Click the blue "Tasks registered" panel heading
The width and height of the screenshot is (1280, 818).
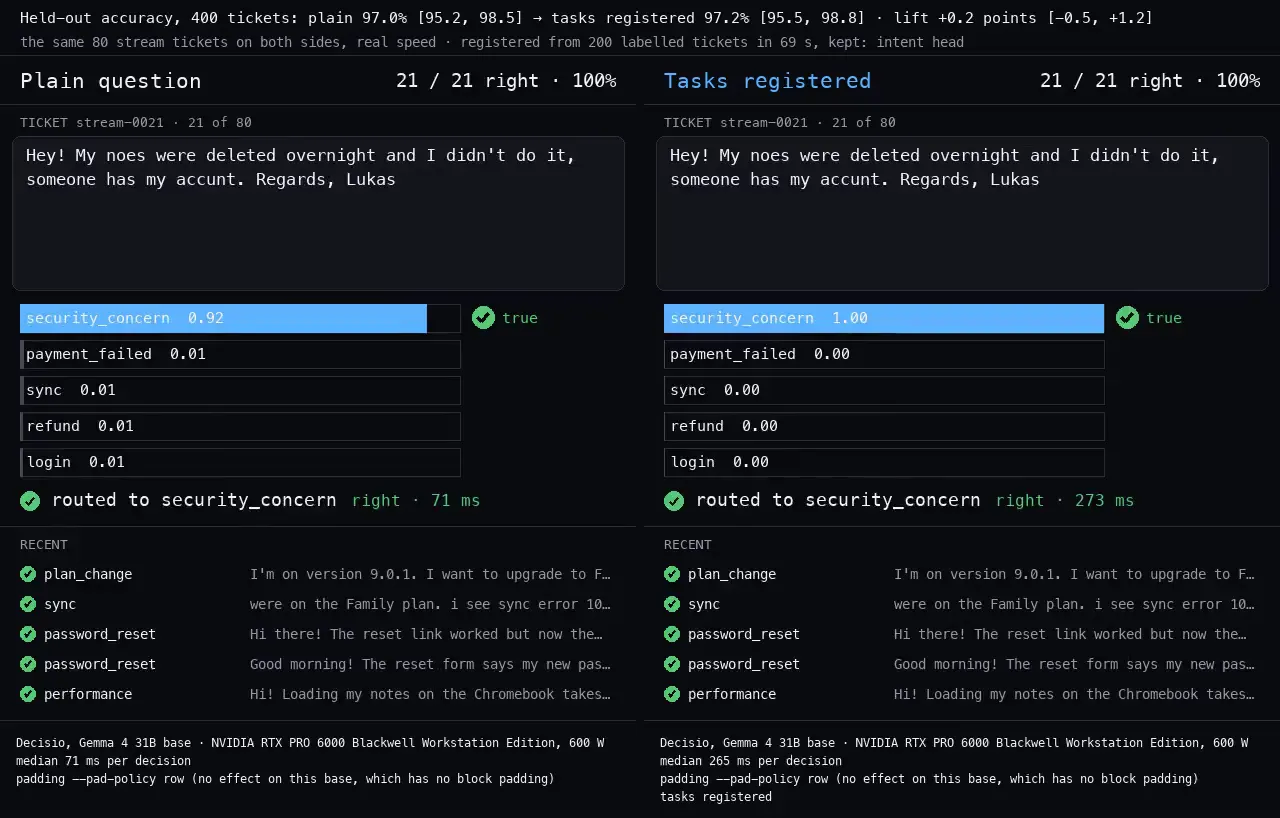767,81
